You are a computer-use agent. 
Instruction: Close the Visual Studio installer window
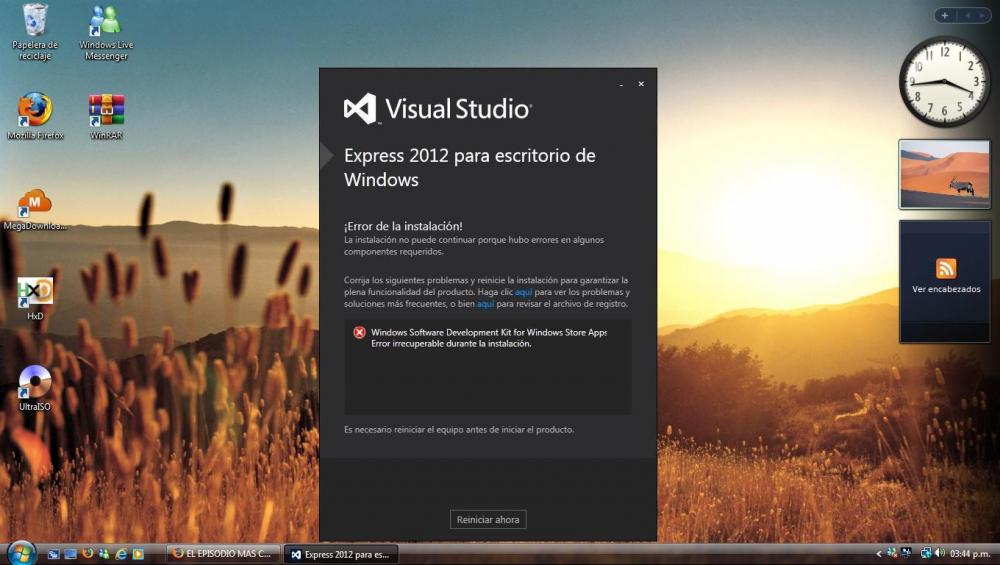pyautogui.click(x=641, y=84)
